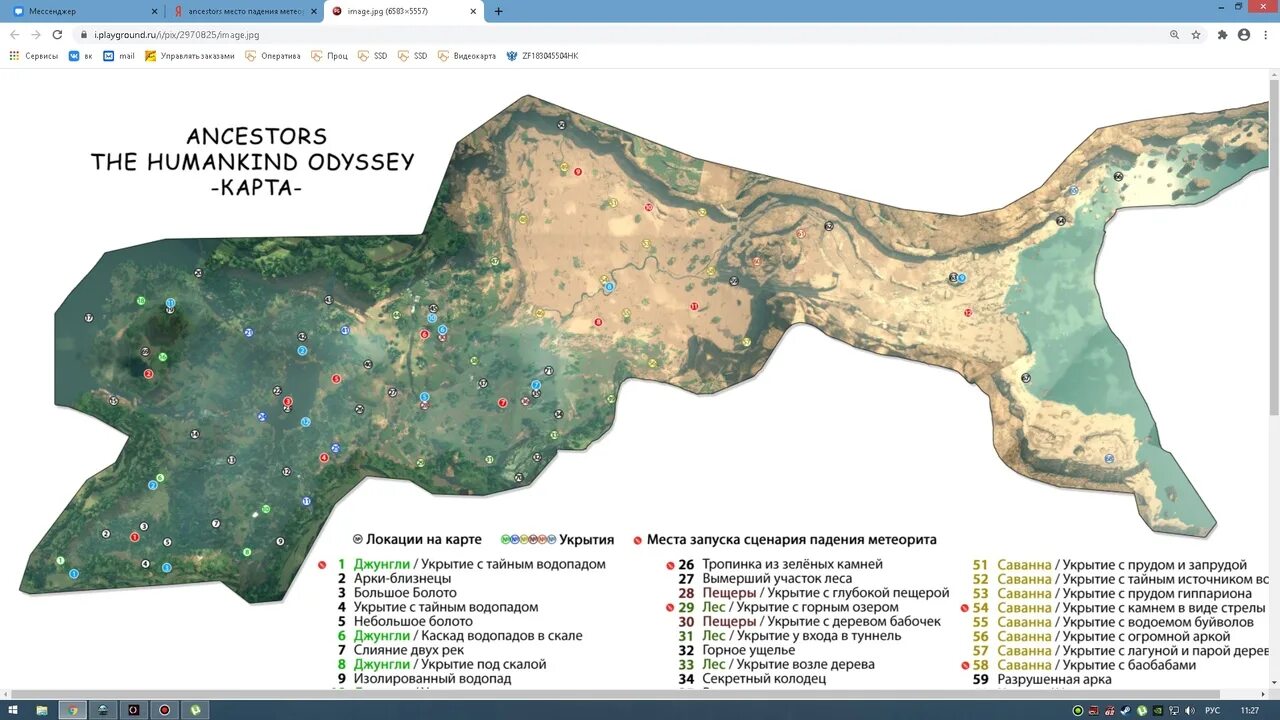Open the Chrome profile avatar

(1243, 34)
